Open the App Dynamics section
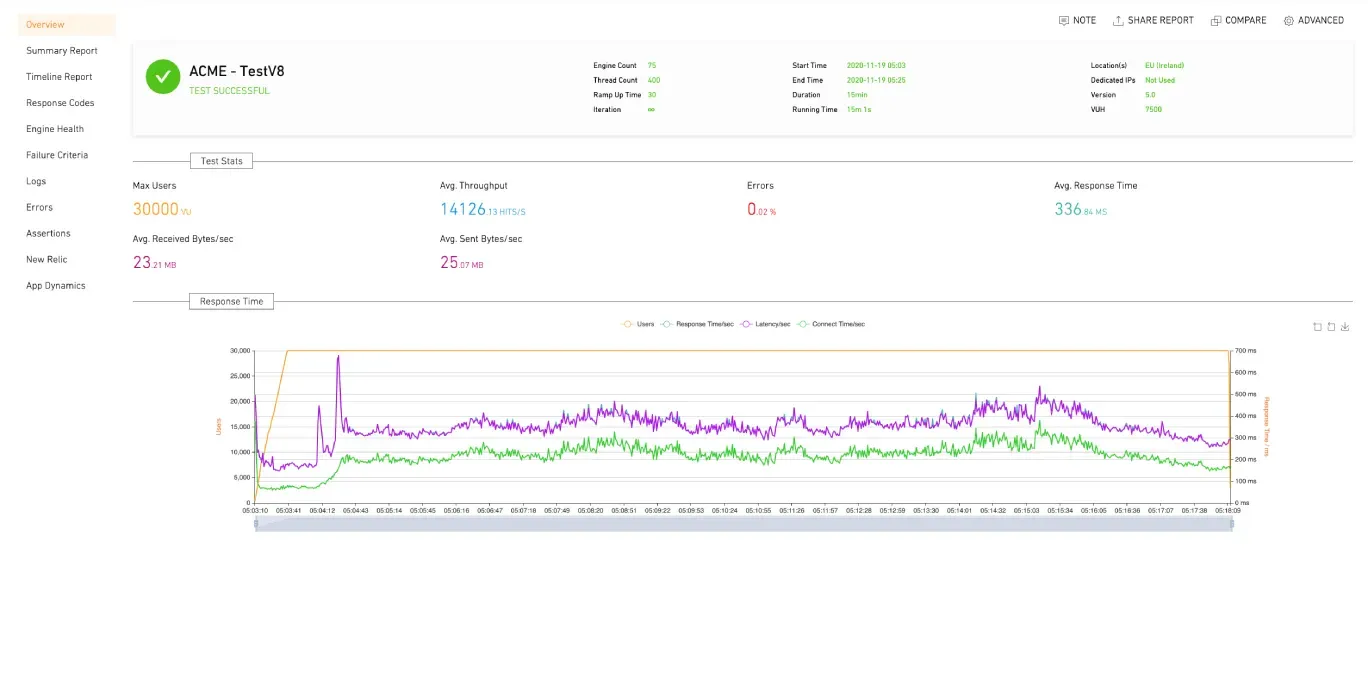Image resolution: width=1368 pixels, height=689 pixels. click(x=57, y=285)
